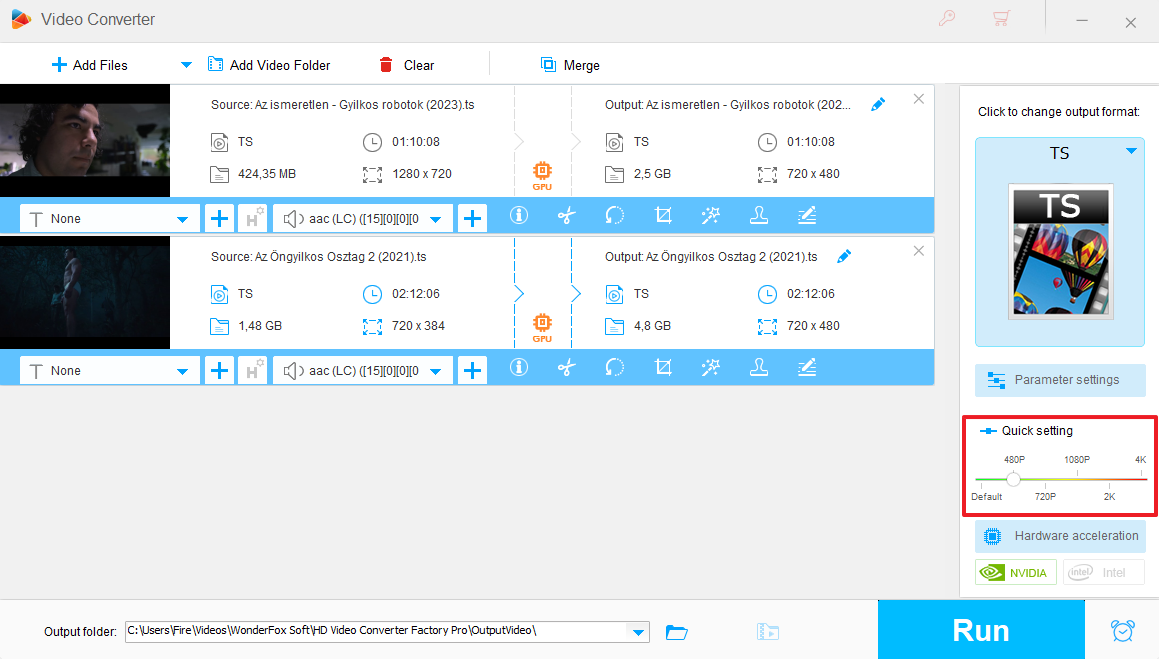Click the Merge button

(570, 65)
